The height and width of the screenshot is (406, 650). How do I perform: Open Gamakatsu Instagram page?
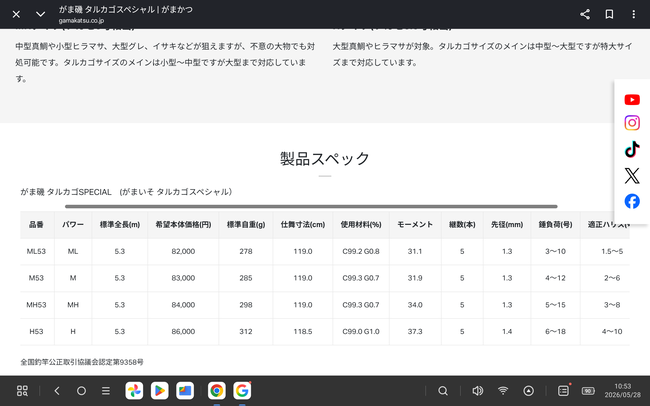632,123
